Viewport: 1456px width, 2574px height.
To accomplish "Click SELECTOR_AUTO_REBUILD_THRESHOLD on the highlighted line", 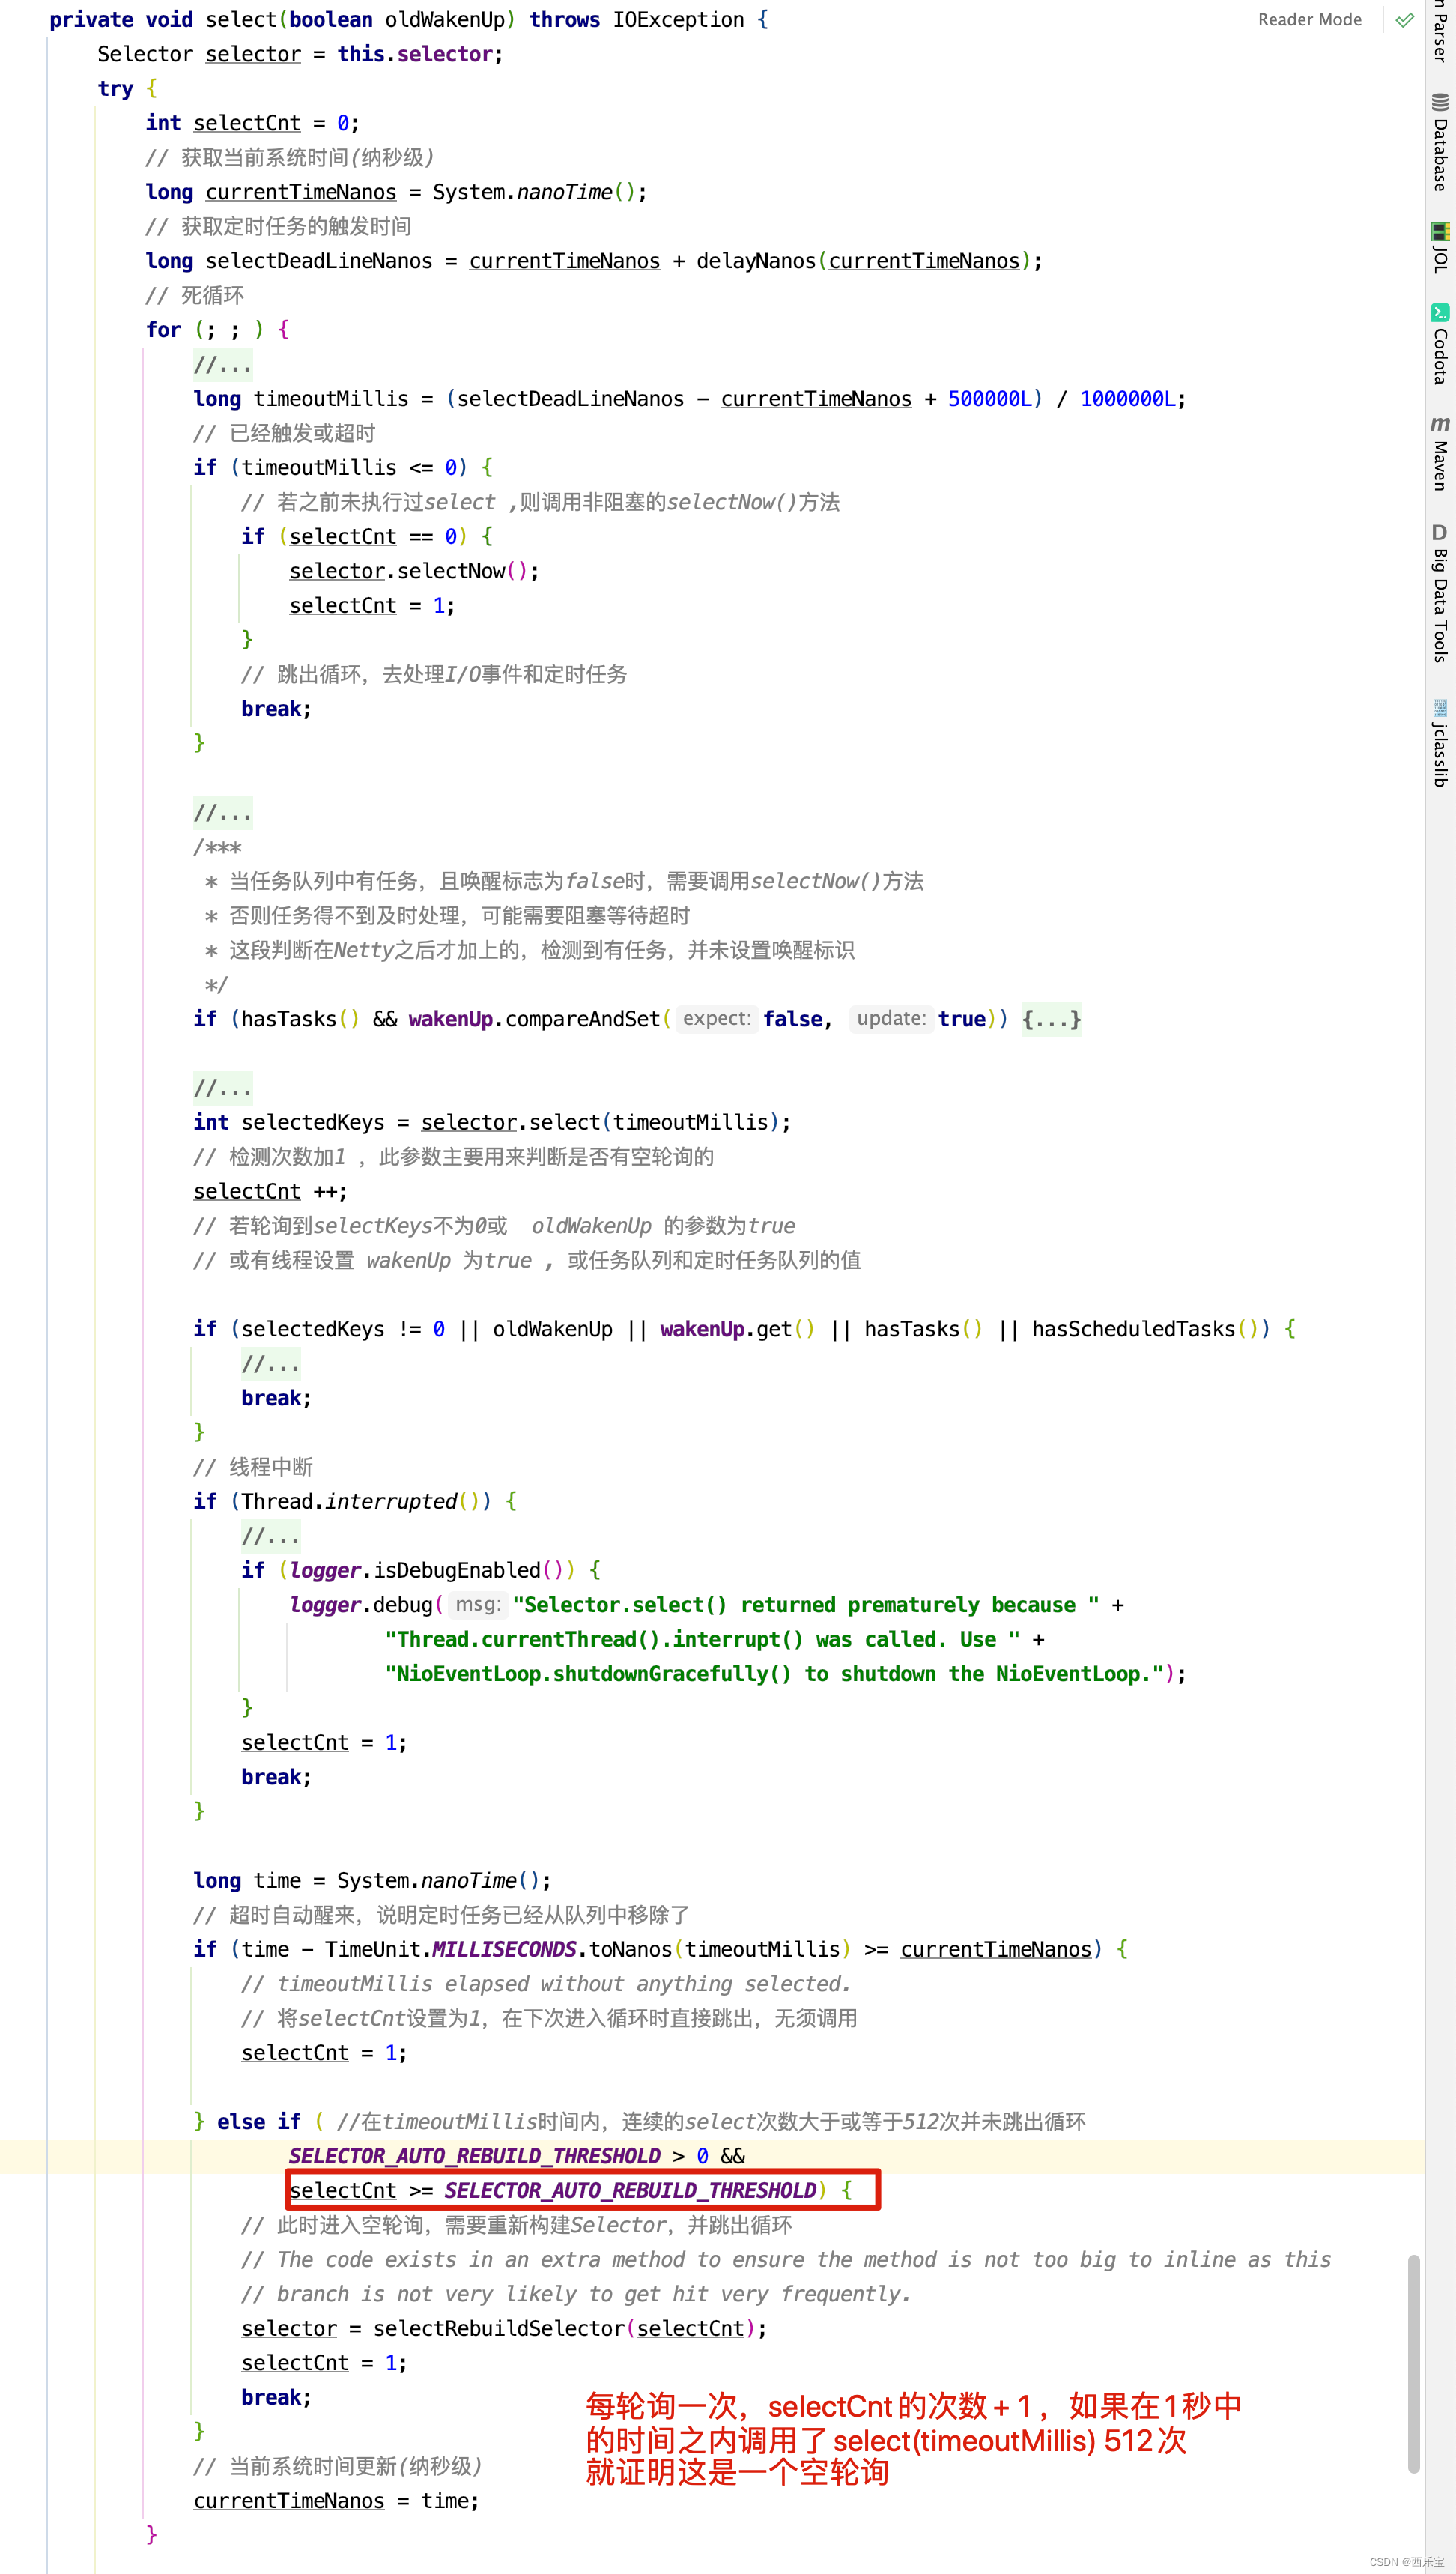I will (x=474, y=2156).
